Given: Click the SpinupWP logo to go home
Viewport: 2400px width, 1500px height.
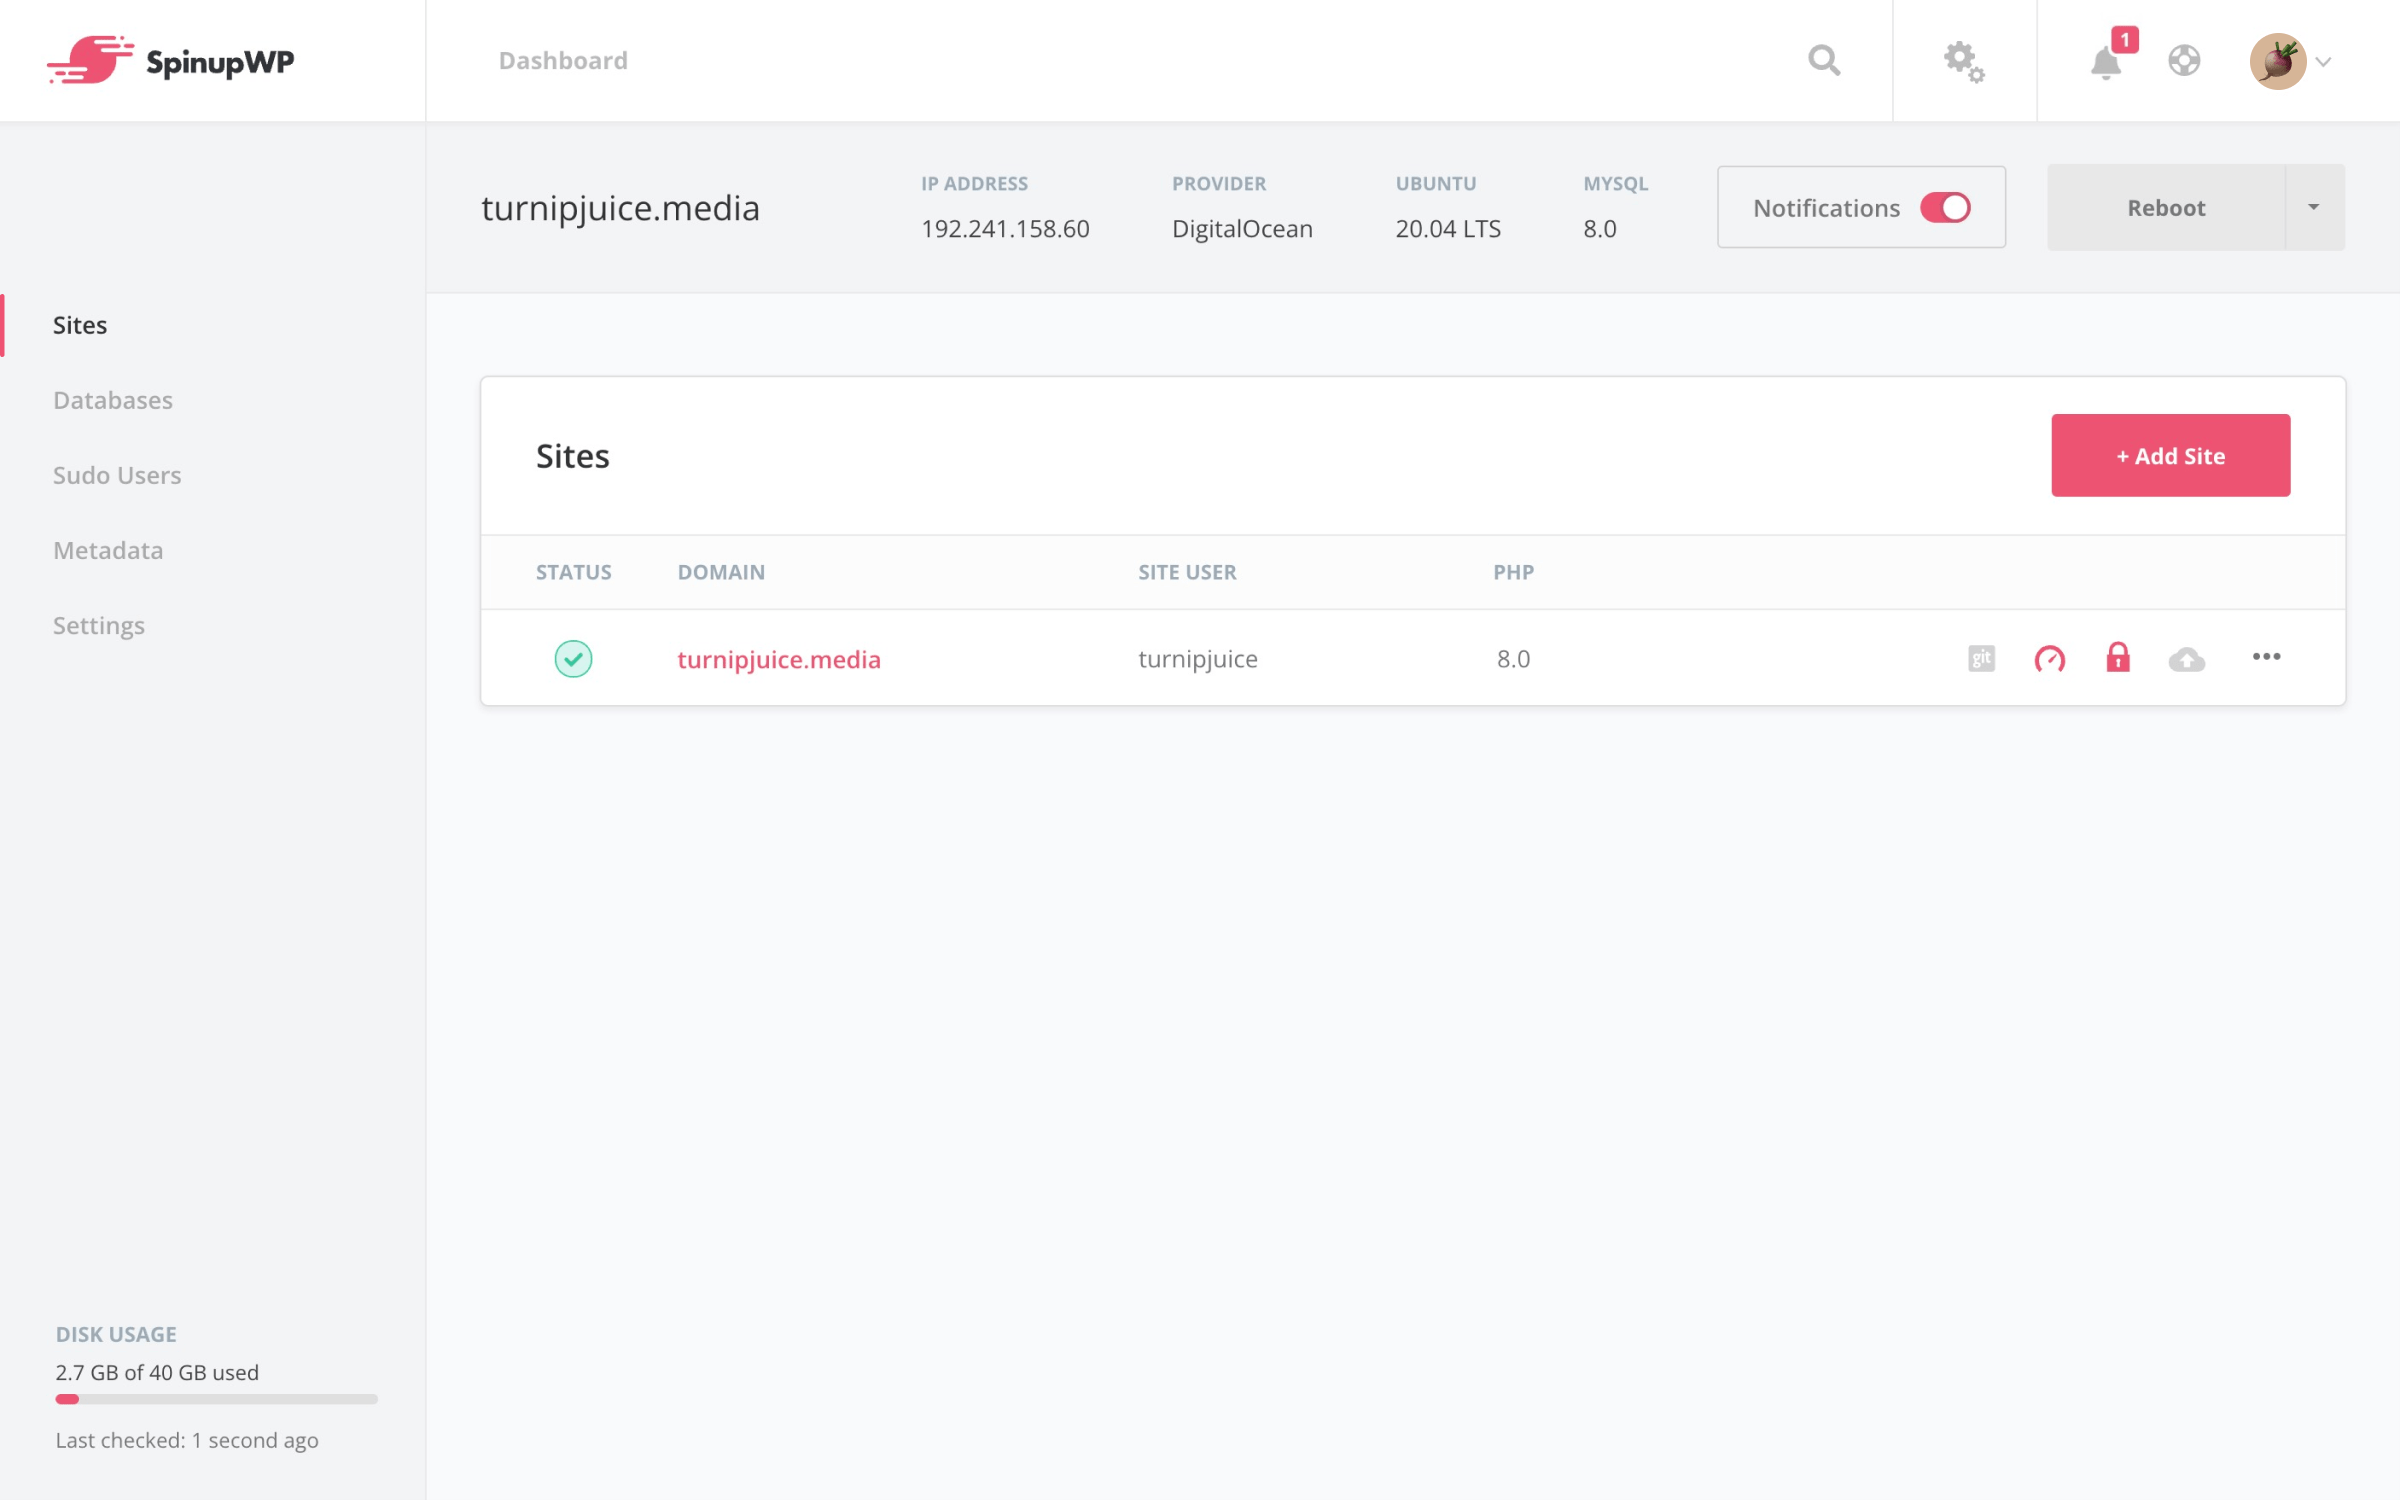Looking at the screenshot, I should (168, 60).
